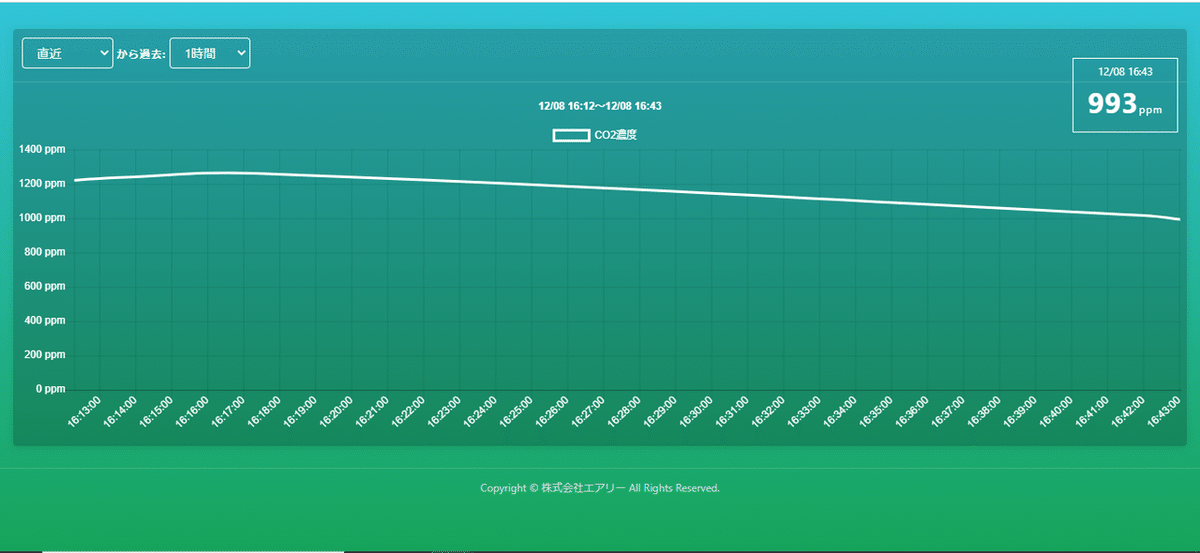Click the 800 ppm axis label
The width and height of the screenshot is (1200, 553).
tap(46, 252)
